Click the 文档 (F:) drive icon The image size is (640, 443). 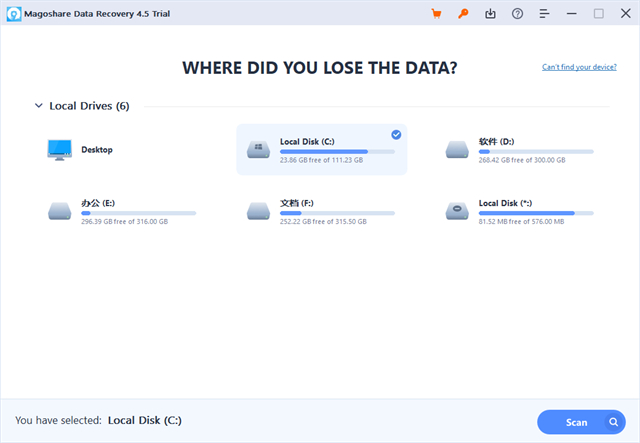[258, 210]
